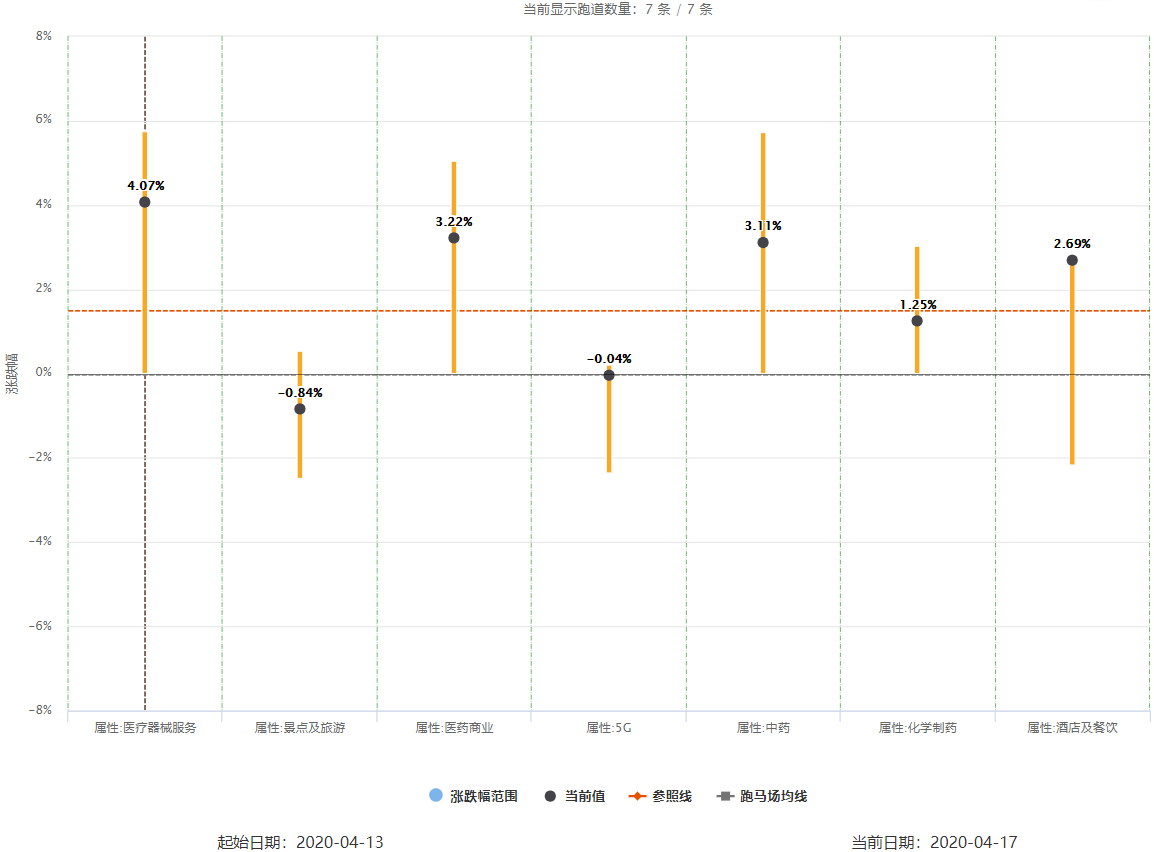Screen dimensions: 1154x852
Task: Click the 3.11% data point marker
Action: (763, 242)
